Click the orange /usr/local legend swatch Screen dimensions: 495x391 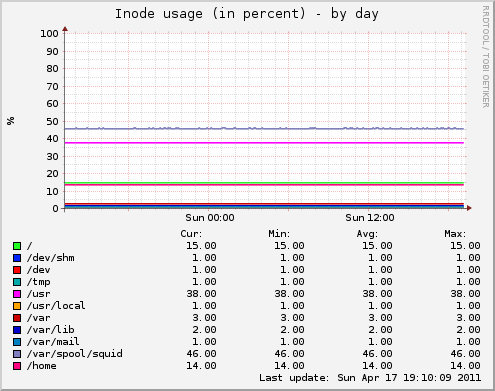tap(17, 306)
